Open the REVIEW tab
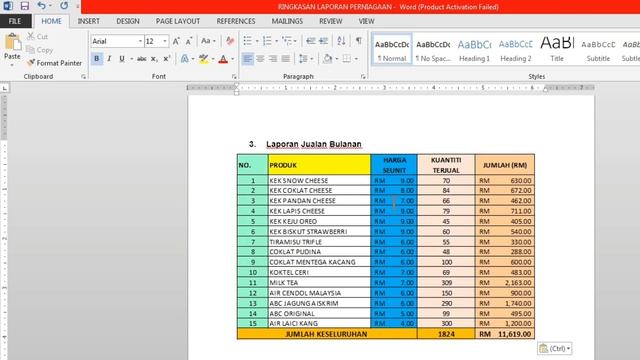The height and width of the screenshot is (360, 640). 331,21
